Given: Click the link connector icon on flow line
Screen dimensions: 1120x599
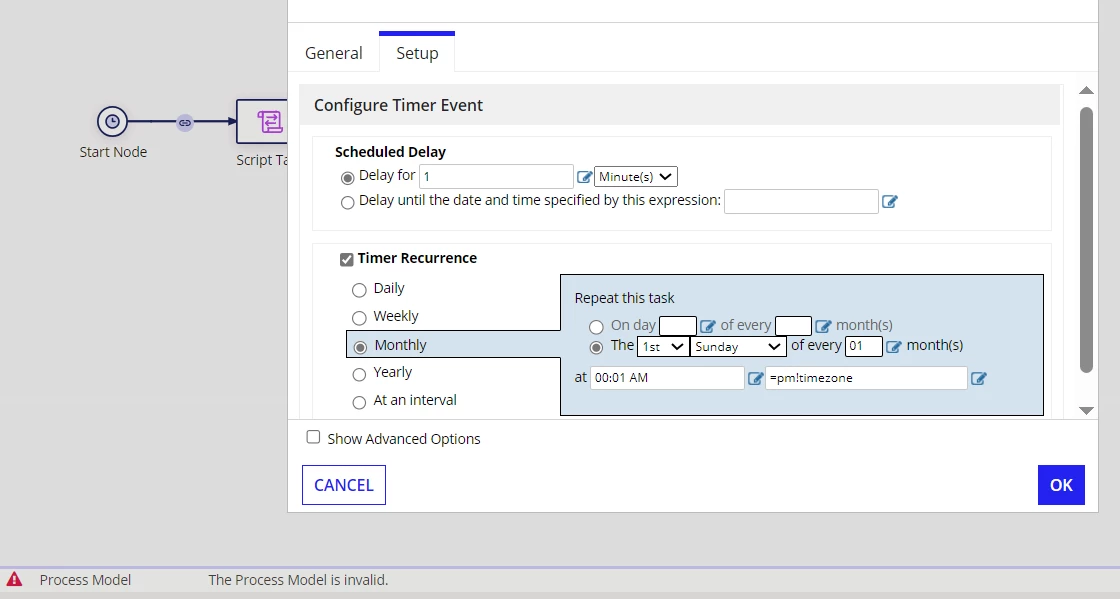Looking at the screenshot, I should coord(185,122).
